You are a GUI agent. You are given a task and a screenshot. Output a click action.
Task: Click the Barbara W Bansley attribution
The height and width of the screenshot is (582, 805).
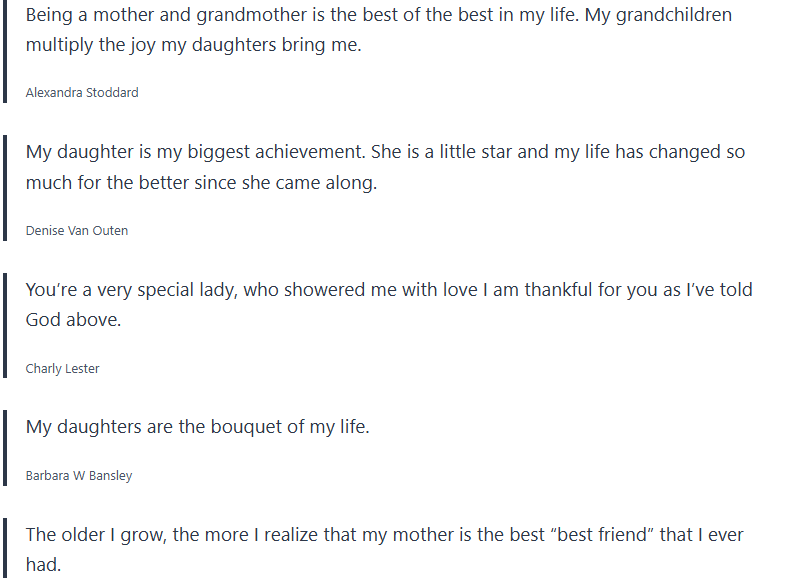79,476
